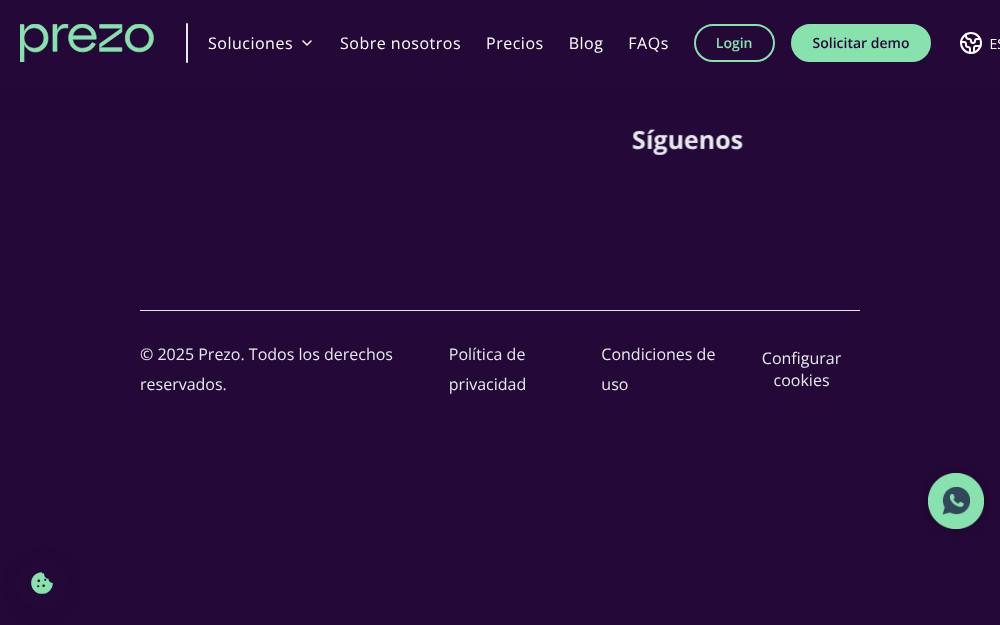Image resolution: width=1000 pixels, height=625 pixels.
Task: Open Política de privacidad link
Action: [487, 369]
